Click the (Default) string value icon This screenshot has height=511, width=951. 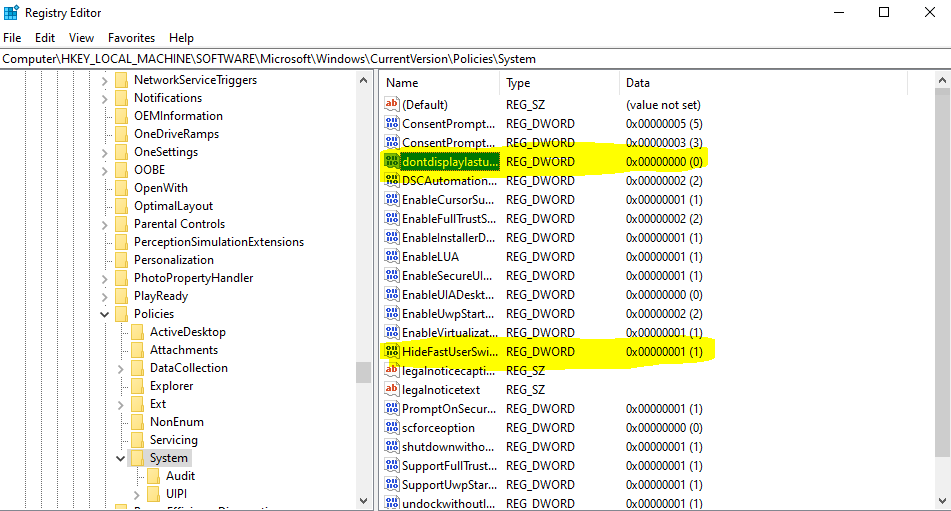pyautogui.click(x=392, y=104)
